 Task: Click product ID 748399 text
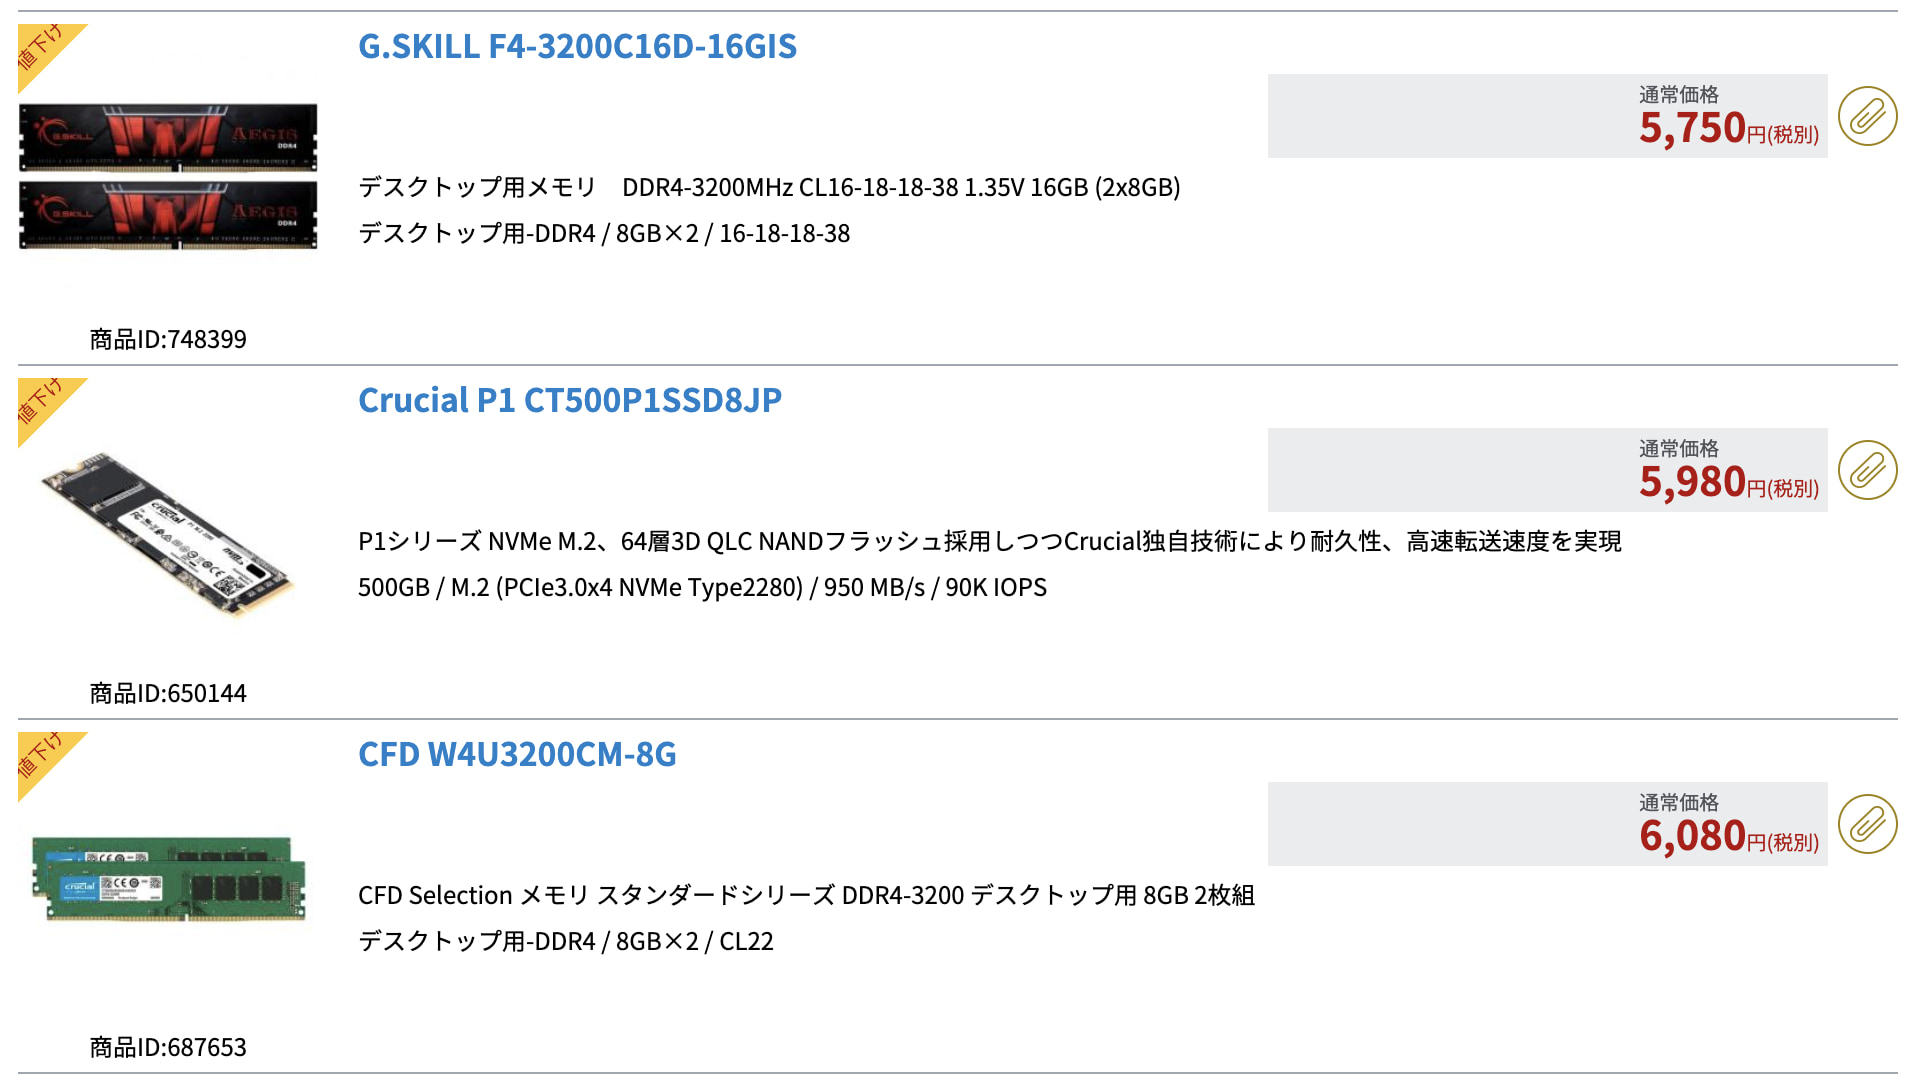click(x=168, y=339)
